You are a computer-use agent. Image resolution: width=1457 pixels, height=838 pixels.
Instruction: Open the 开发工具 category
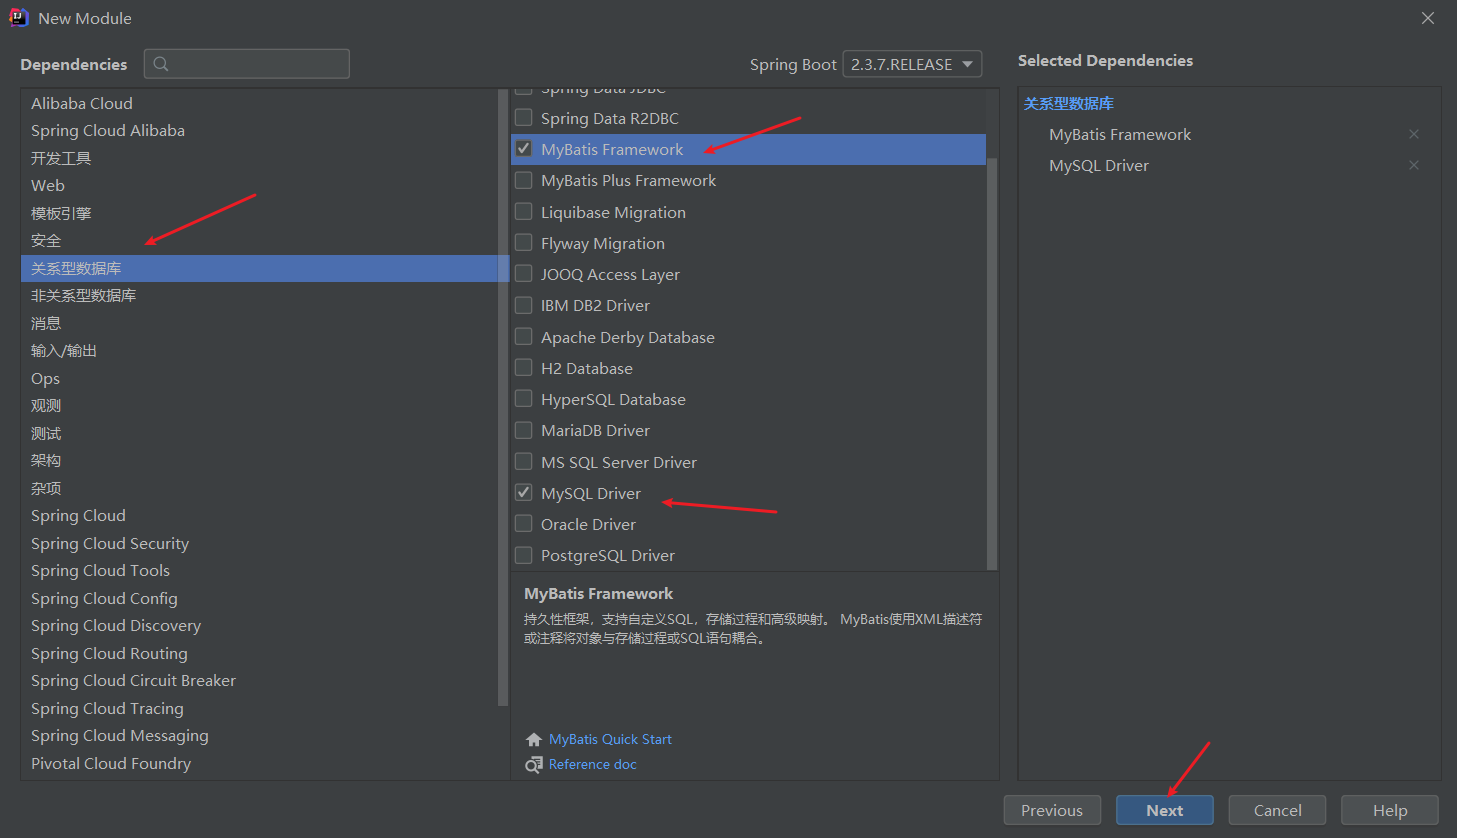pyautogui.click(x=259, y=158)
